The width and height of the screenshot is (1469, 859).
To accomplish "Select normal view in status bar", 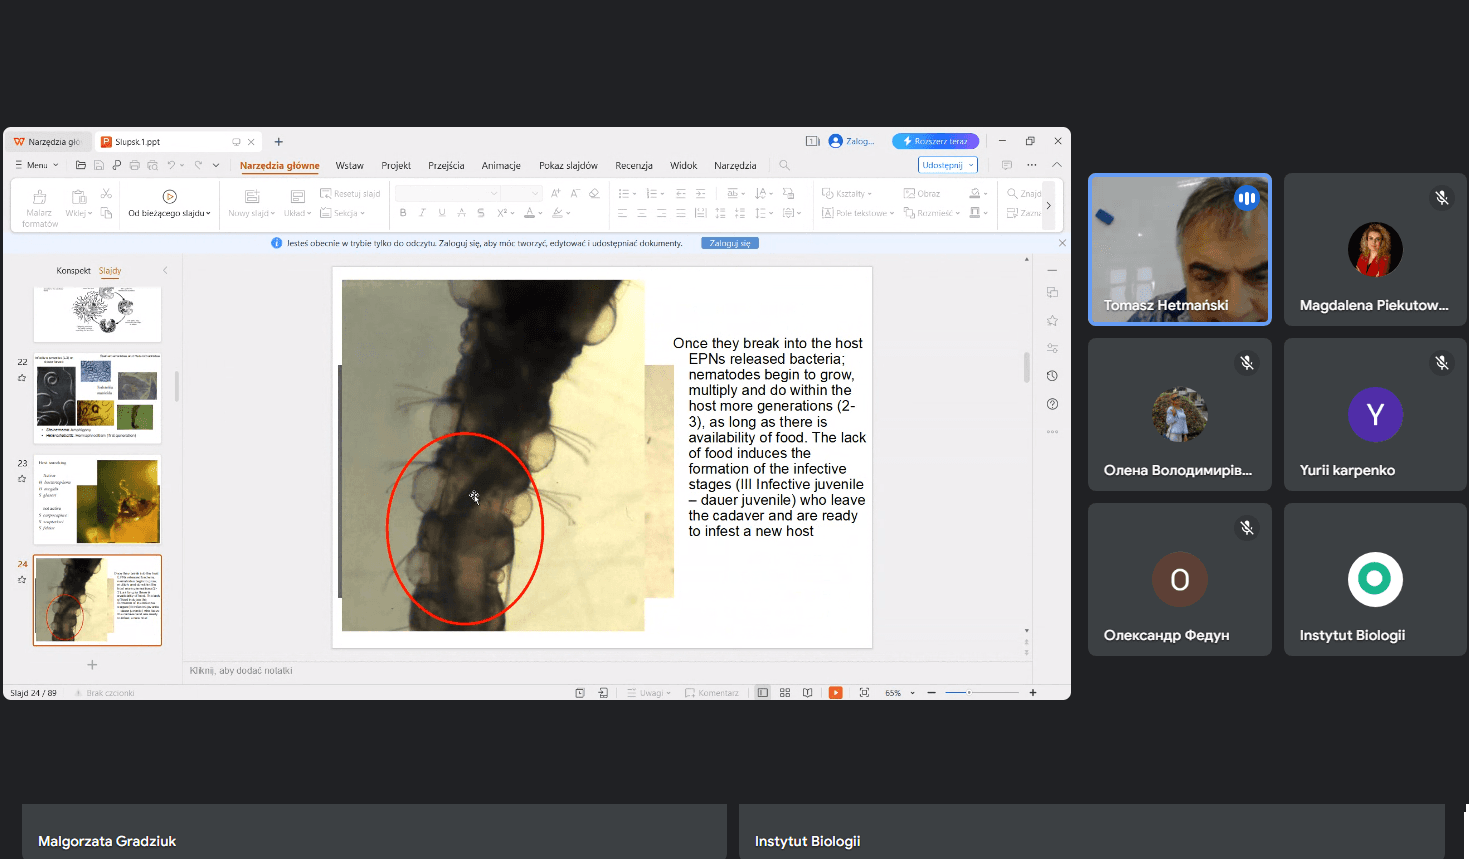I will [x=763, y=692].
